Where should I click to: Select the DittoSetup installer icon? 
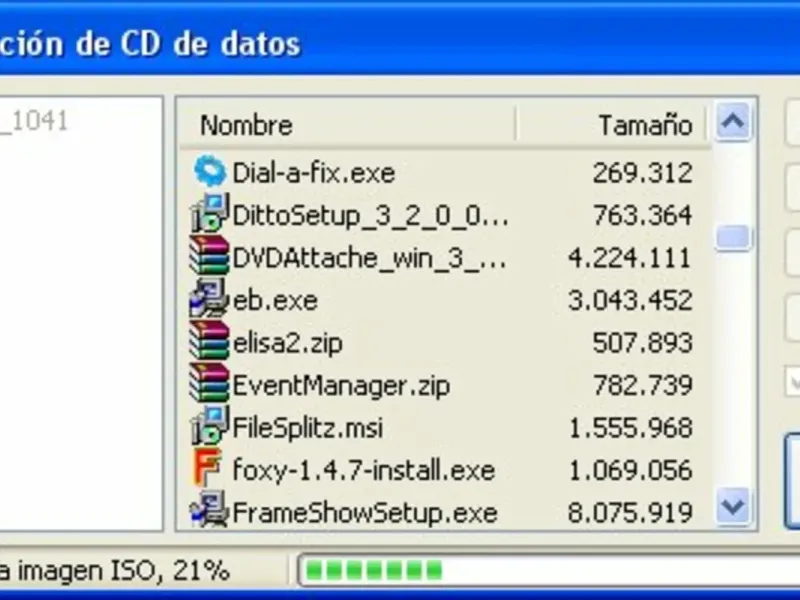pos(210,213)
